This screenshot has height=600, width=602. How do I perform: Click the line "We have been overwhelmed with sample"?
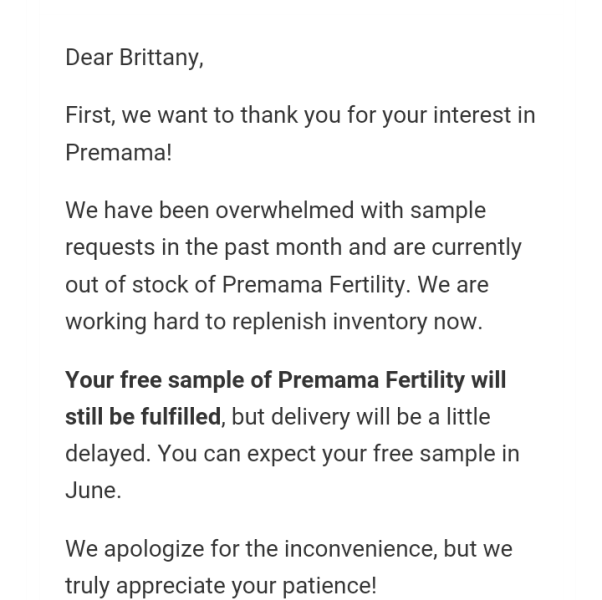pyautogui.click(x=275, y=211)
